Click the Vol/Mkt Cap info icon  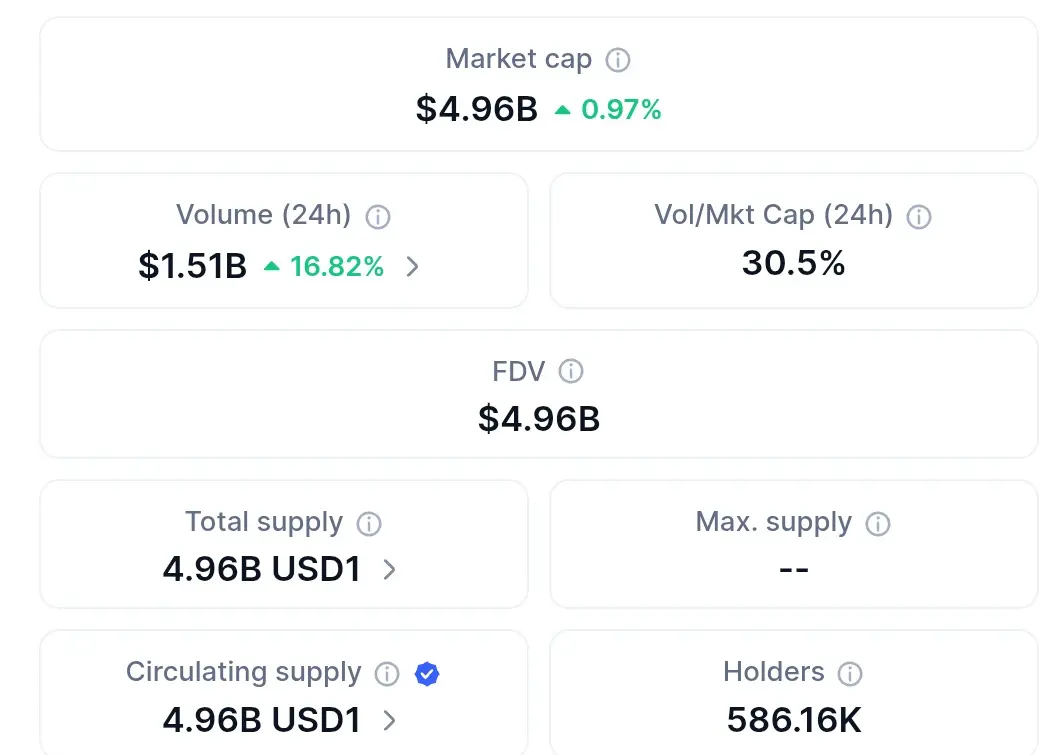(x=918, y=216)
